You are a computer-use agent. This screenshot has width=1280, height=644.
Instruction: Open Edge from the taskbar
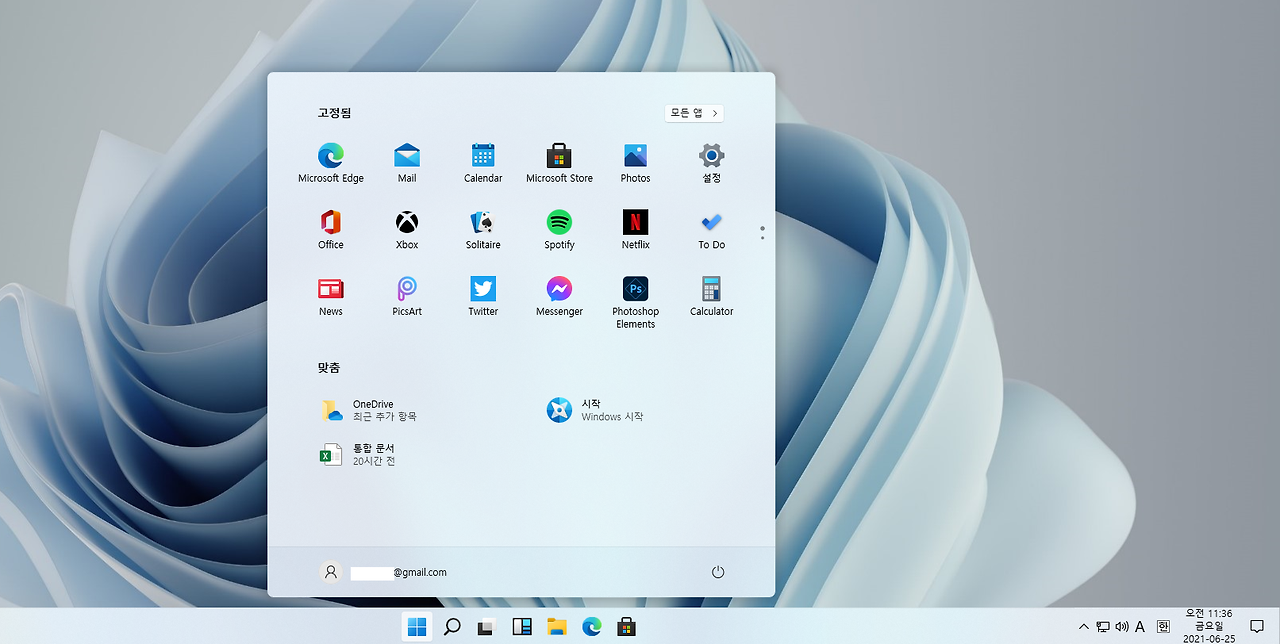point(592,627)
